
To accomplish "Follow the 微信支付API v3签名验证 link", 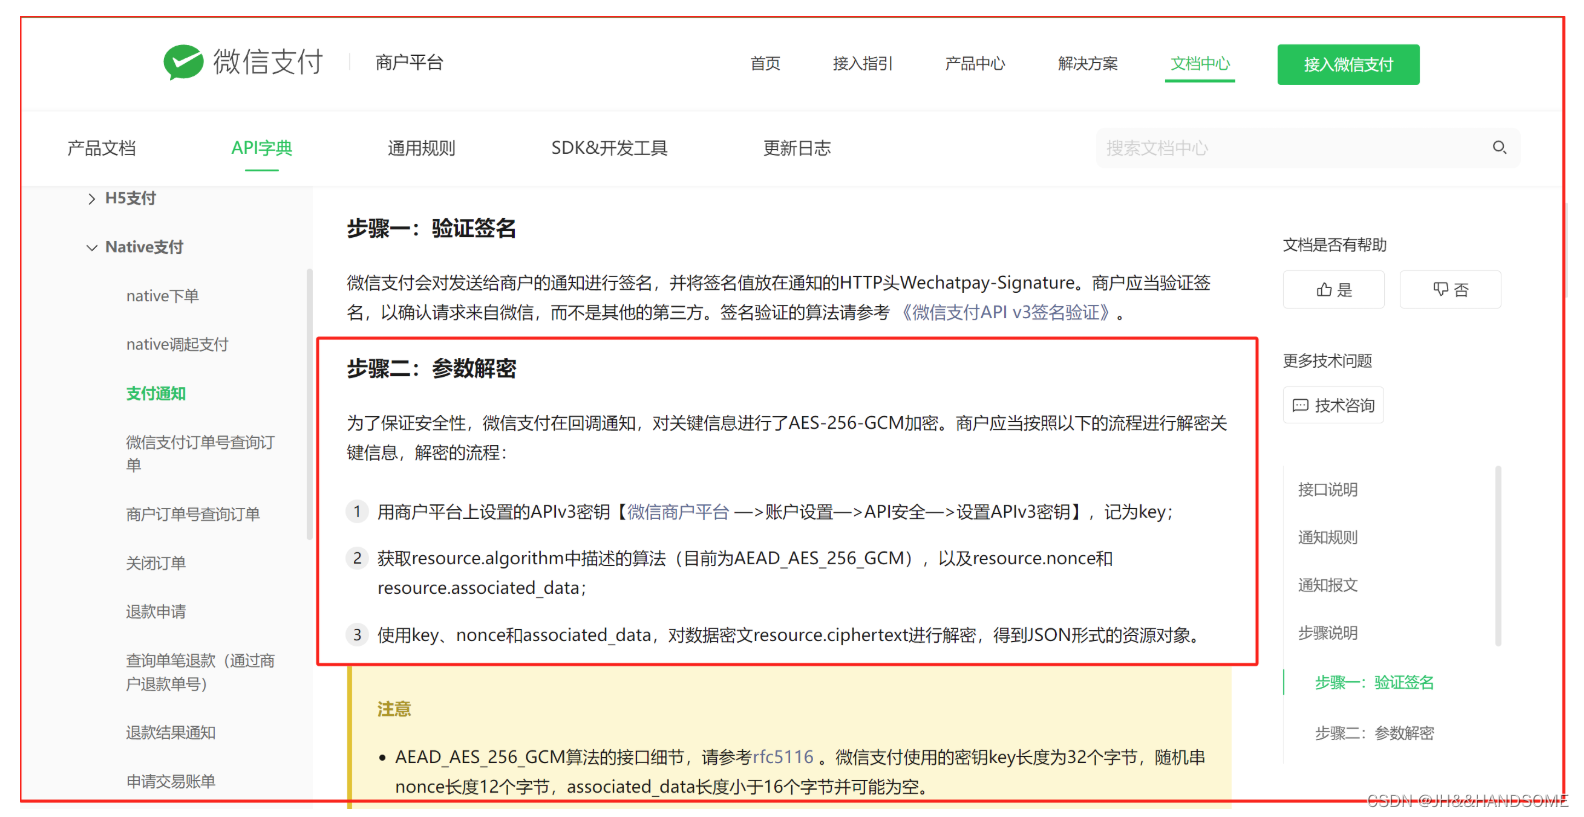I will click(1005, 313).
